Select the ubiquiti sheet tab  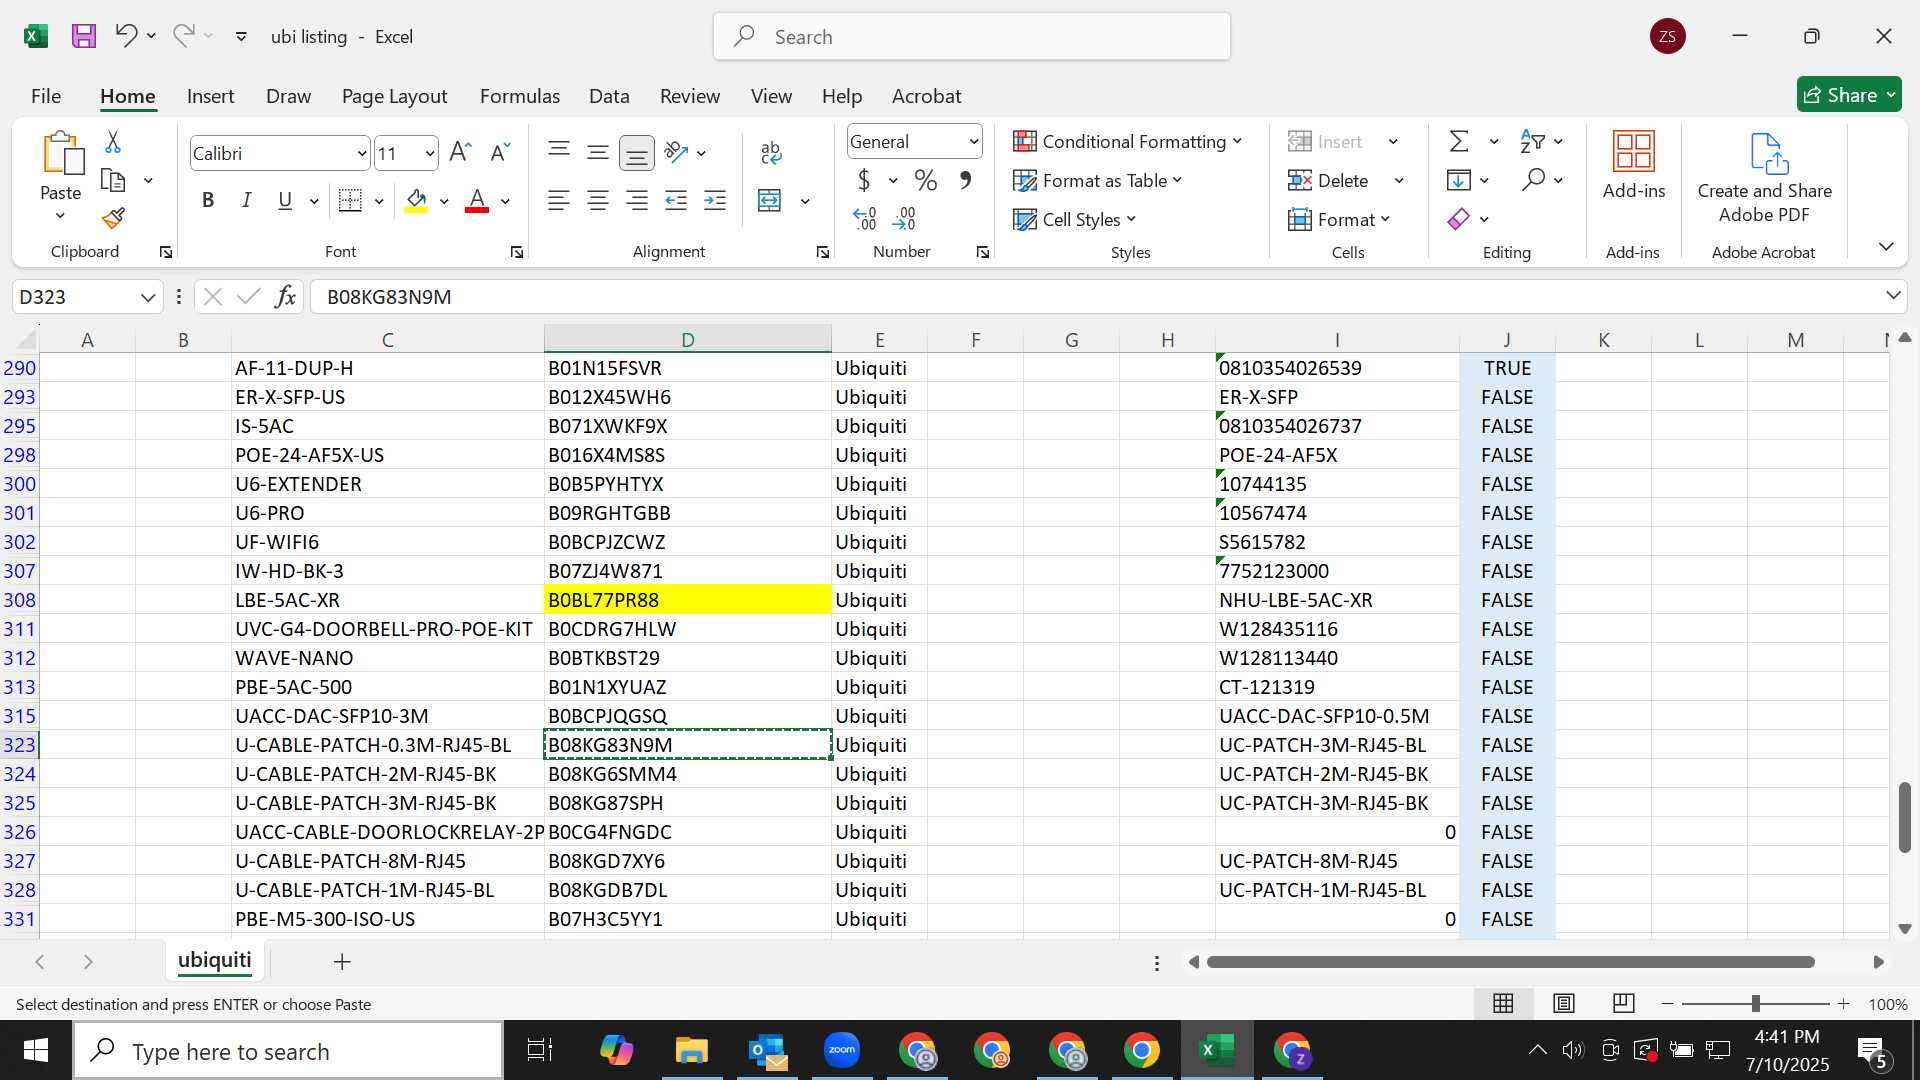point(215,961)
